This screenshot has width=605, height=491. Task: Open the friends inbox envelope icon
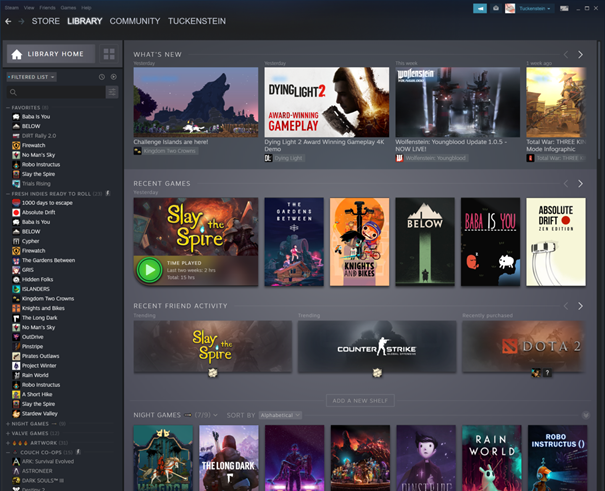(x=497, y=8)
